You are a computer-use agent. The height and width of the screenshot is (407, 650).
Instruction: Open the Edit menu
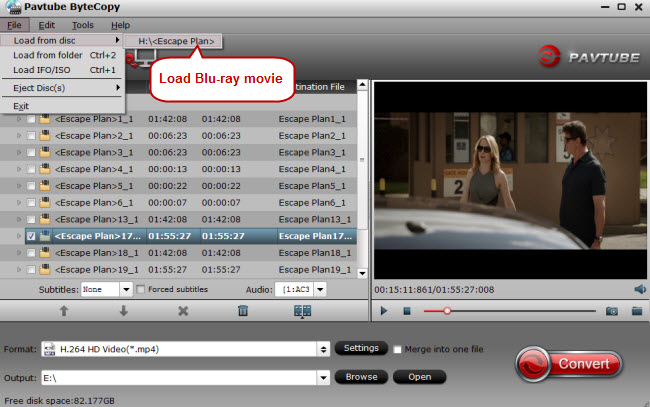[46, 25]
